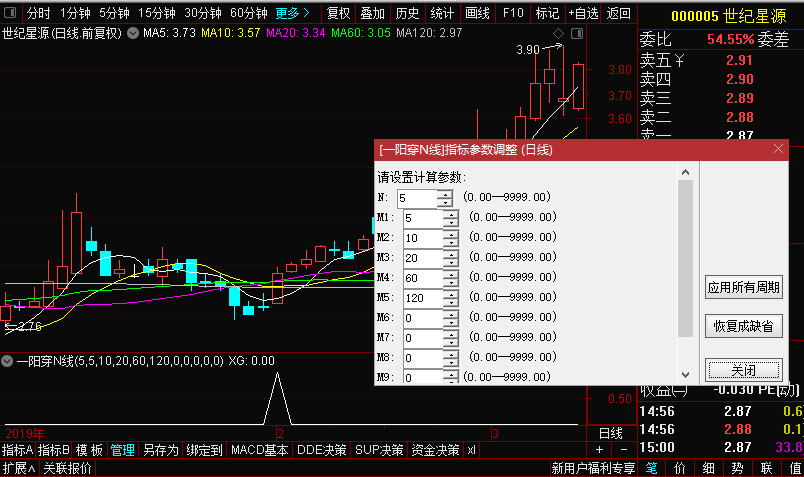This screenshot has height=477, width=804.
Task: Add stock via +自选 button
Action: 584,13
